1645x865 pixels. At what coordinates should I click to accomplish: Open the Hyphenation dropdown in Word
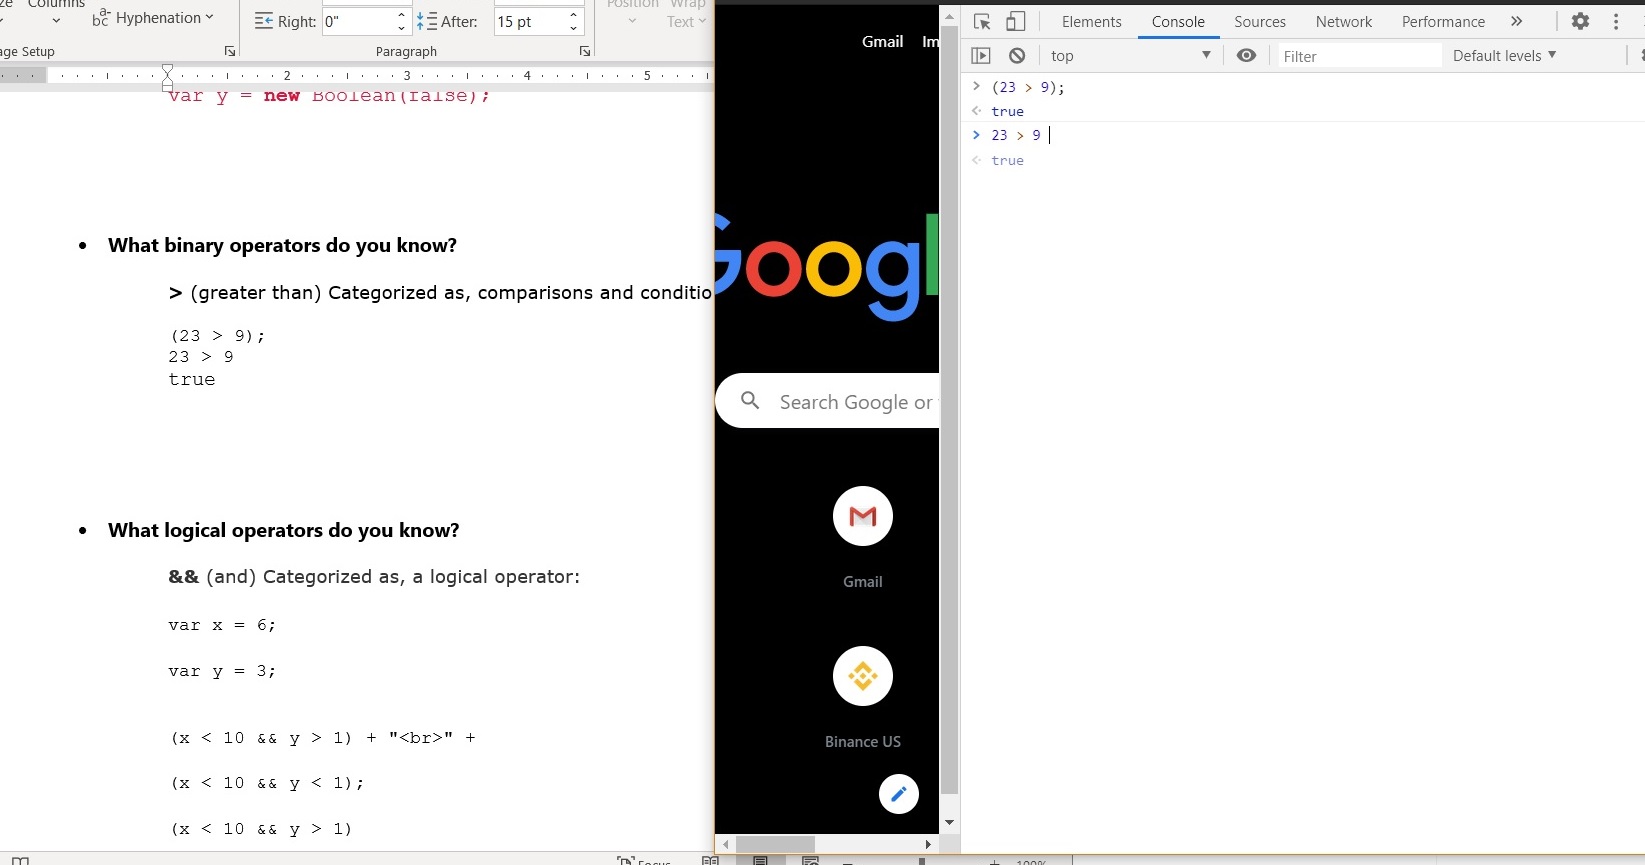[x=153, y=18]
